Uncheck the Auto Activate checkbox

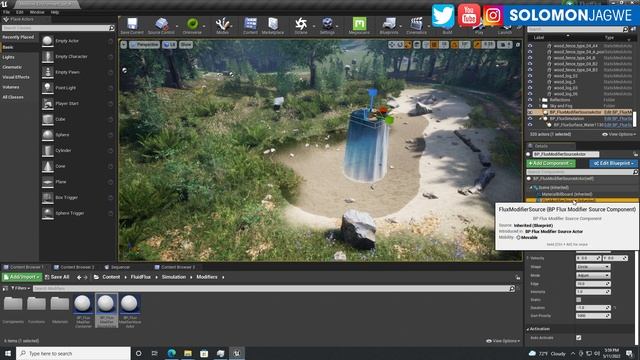pos(578,338)
